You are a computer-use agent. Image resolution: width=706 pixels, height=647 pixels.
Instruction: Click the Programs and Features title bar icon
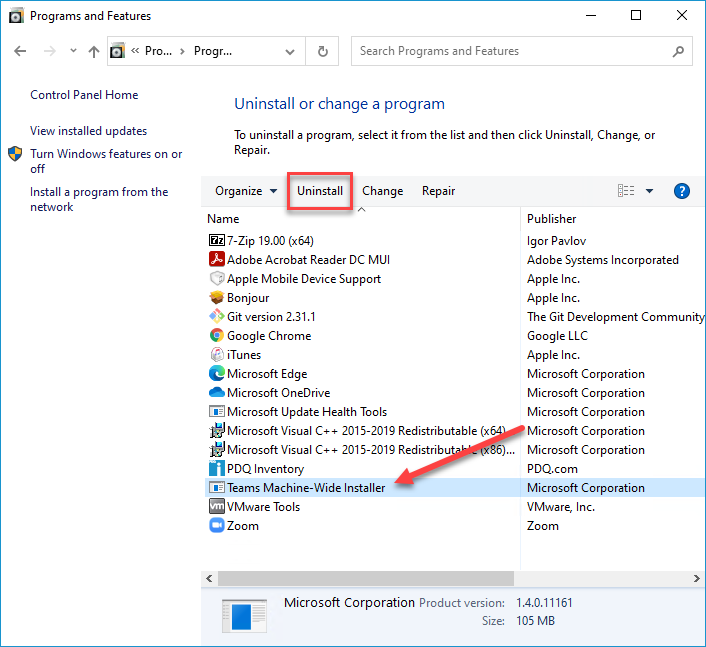point(16,16)
